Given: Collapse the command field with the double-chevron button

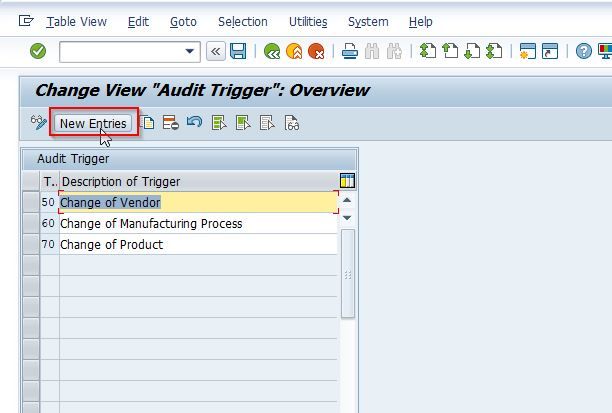Looking at the screenshot, I should point(215,51).
